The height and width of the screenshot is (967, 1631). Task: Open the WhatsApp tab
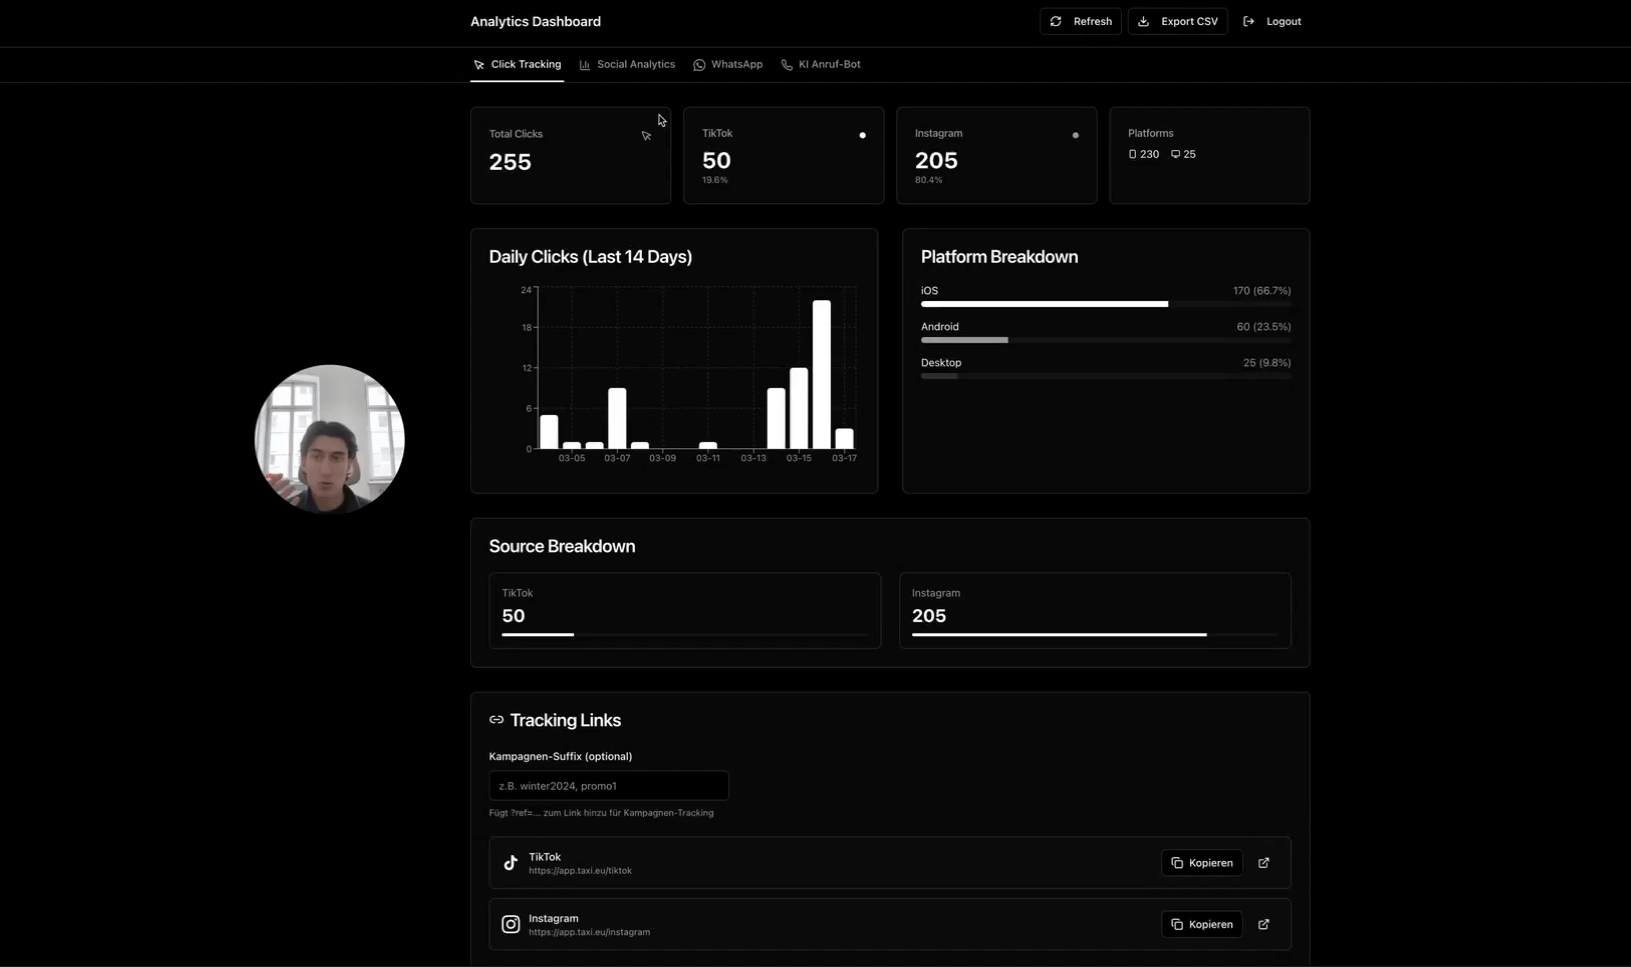pos(728,65)
